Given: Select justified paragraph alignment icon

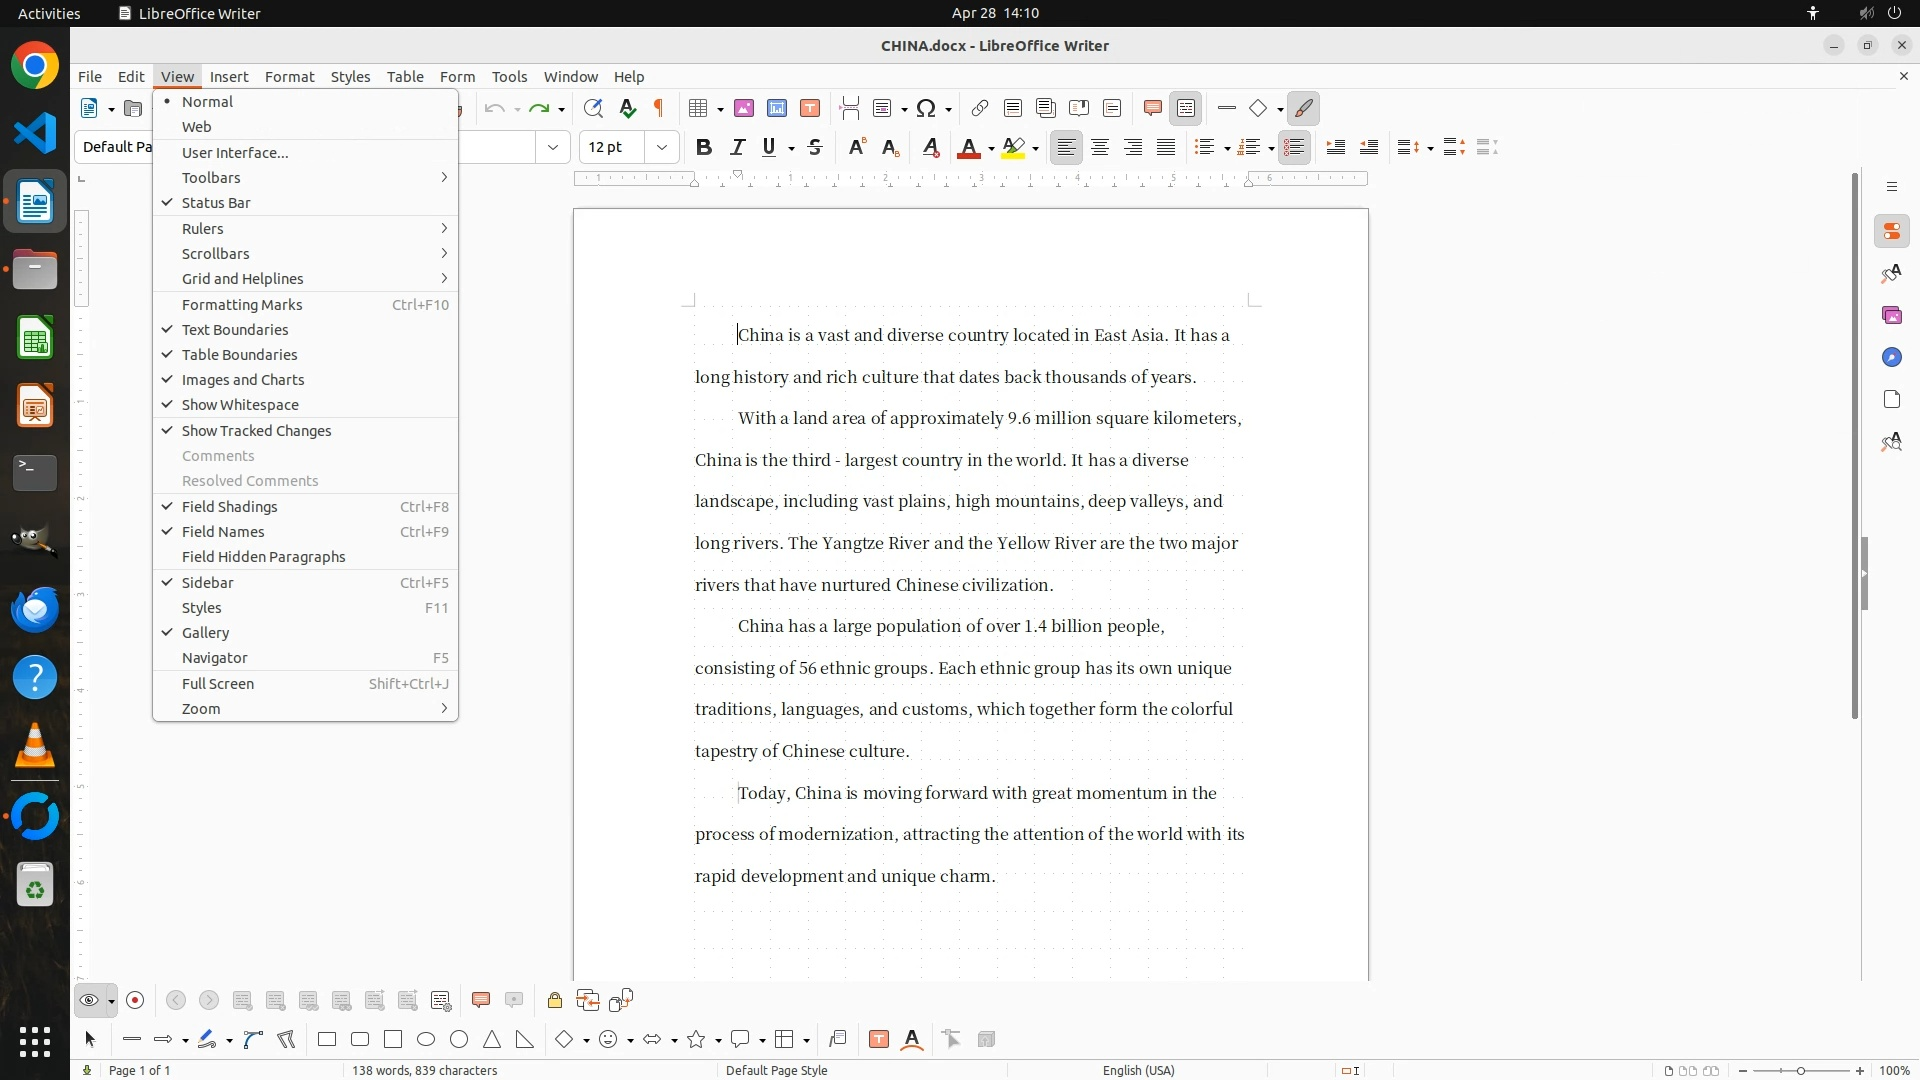Looking at the screenshot, I should (1166, 147).
